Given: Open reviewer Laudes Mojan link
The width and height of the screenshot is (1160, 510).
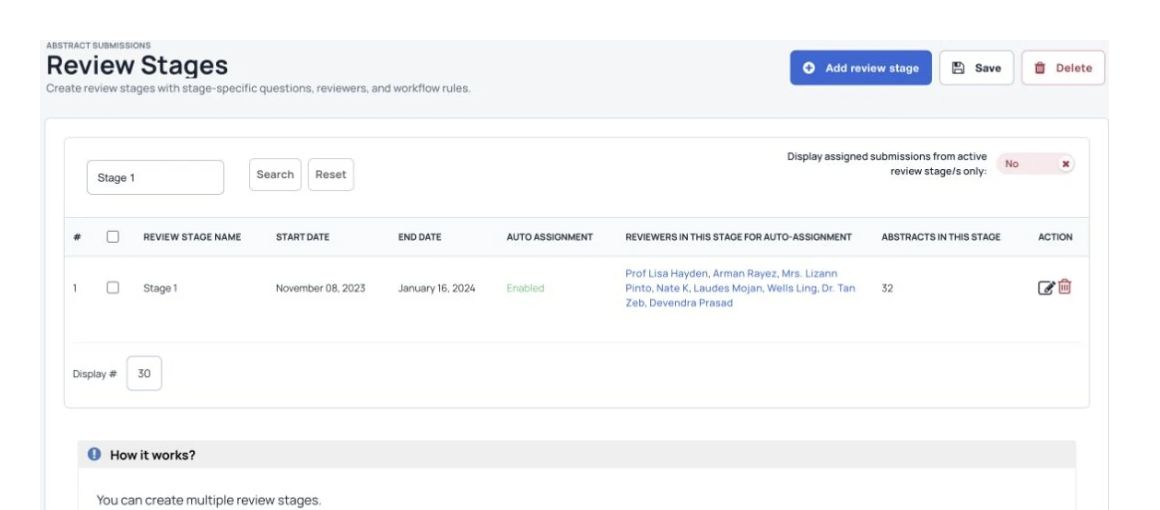Looking at the screenshot, I should click(727, 288).
